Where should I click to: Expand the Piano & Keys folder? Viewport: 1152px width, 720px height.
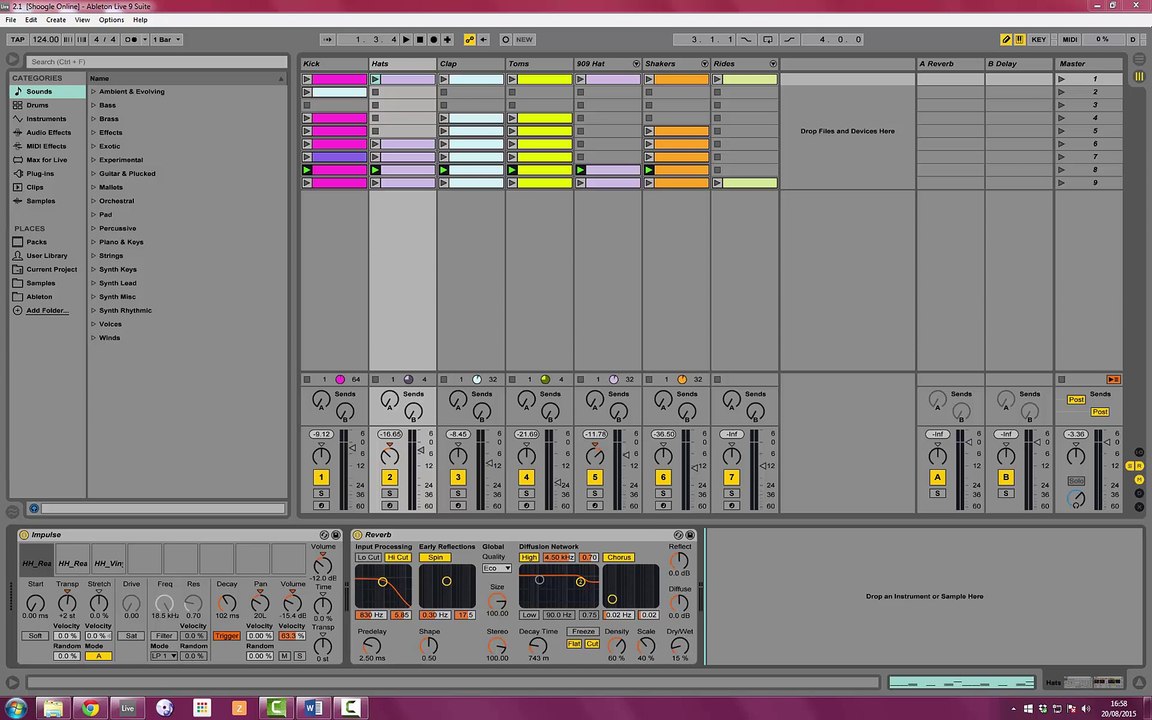93,242
